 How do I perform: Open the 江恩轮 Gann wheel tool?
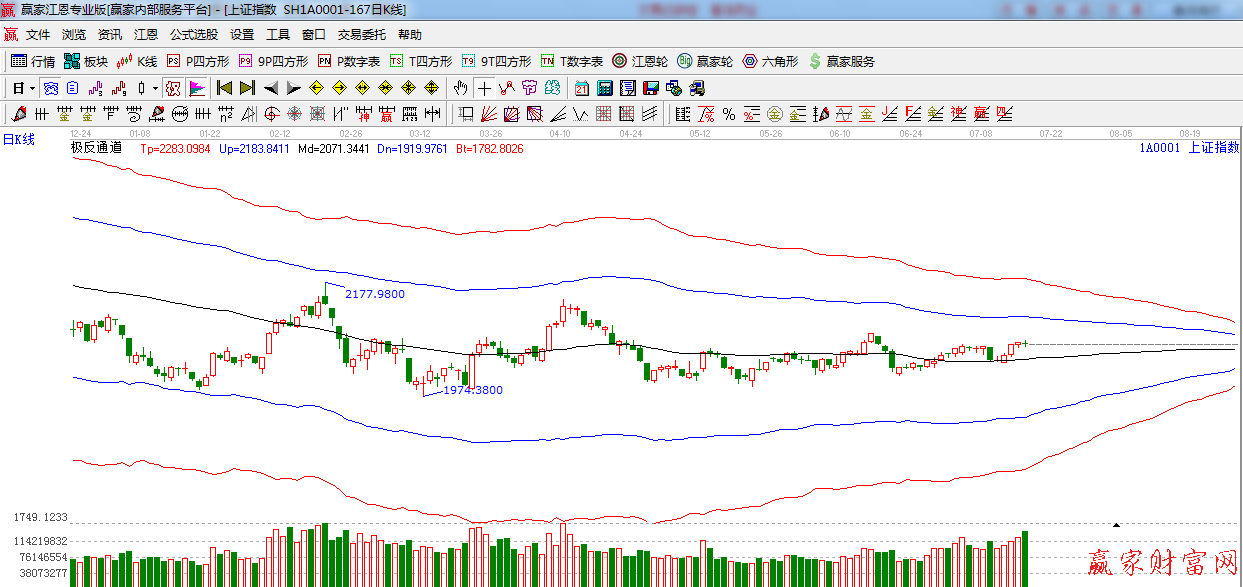click(640, 61)
